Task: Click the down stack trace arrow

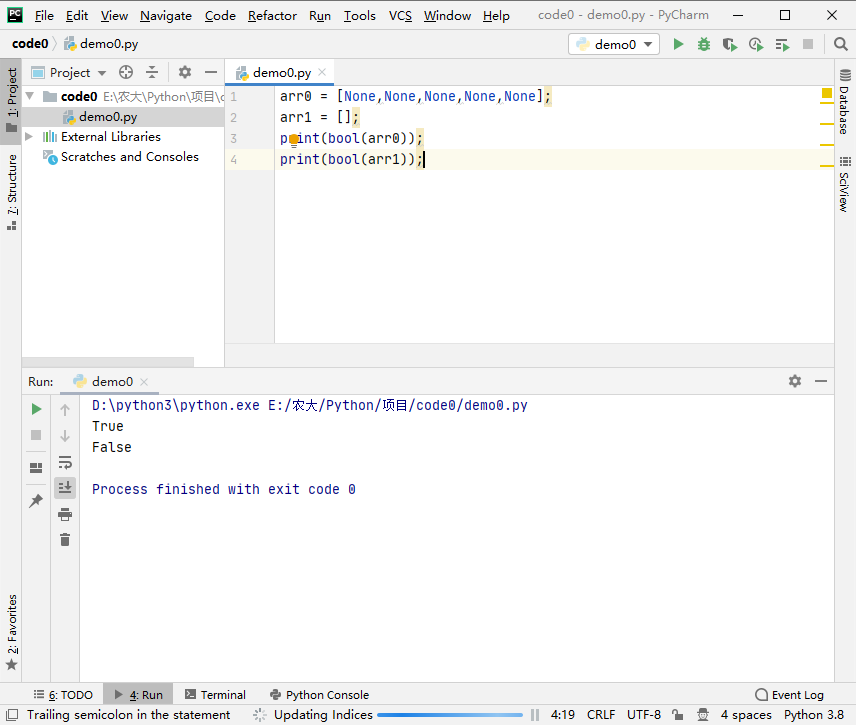Action: click(65, 436)
